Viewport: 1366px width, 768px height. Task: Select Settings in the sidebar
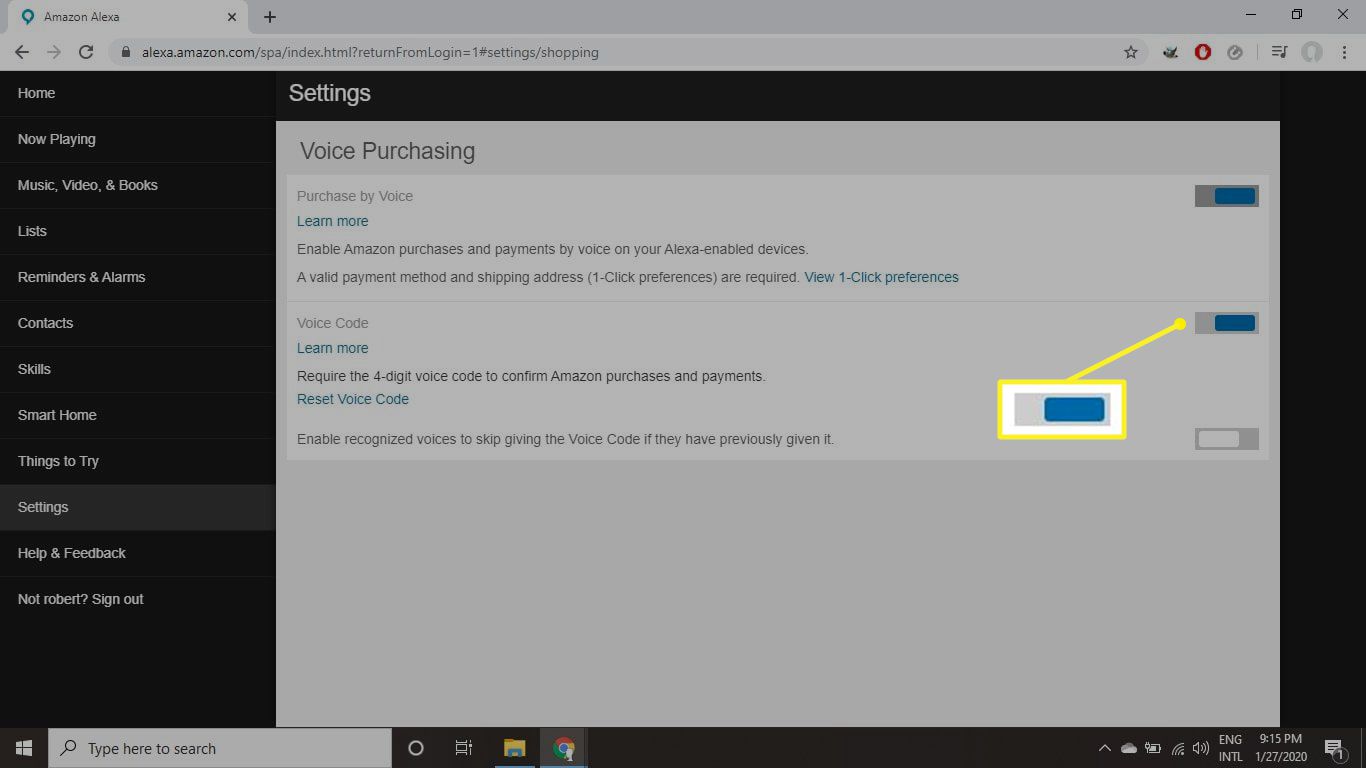(x=137, y=507)
